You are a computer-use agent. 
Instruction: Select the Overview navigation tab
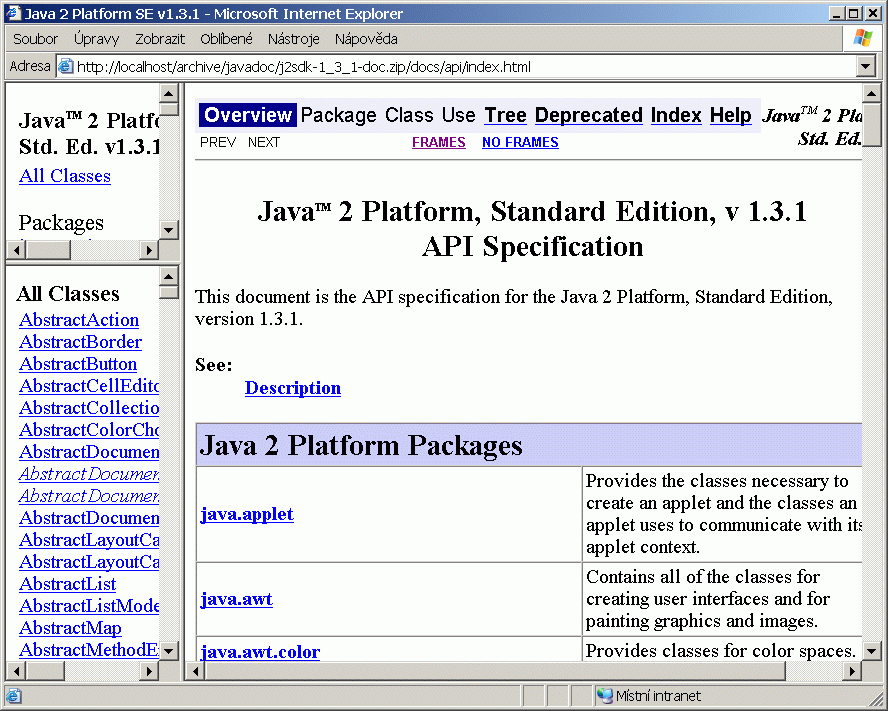click(x=247, y=115)
